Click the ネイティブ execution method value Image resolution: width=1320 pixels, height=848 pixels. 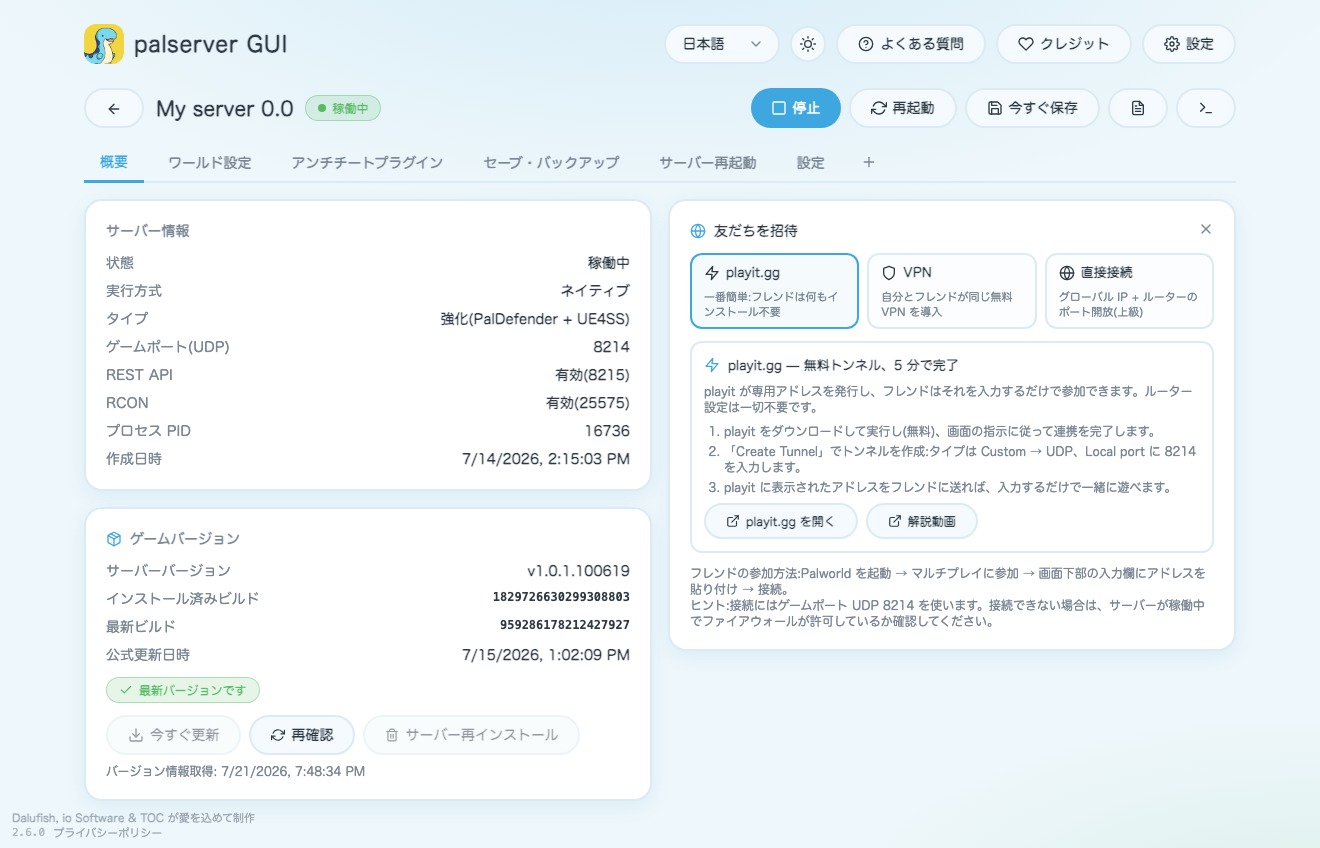595,291
